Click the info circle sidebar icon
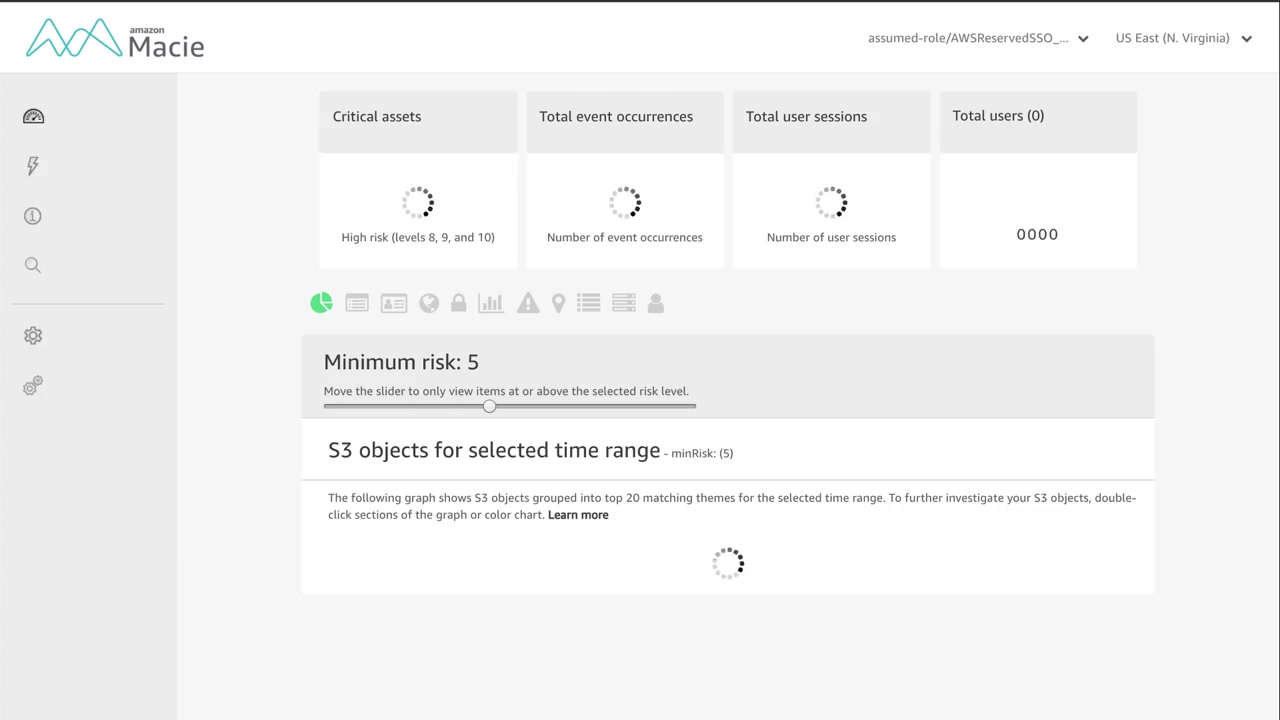Image resolution: width=1280 pixels, height=720 pixels. (x=33, y=216)
